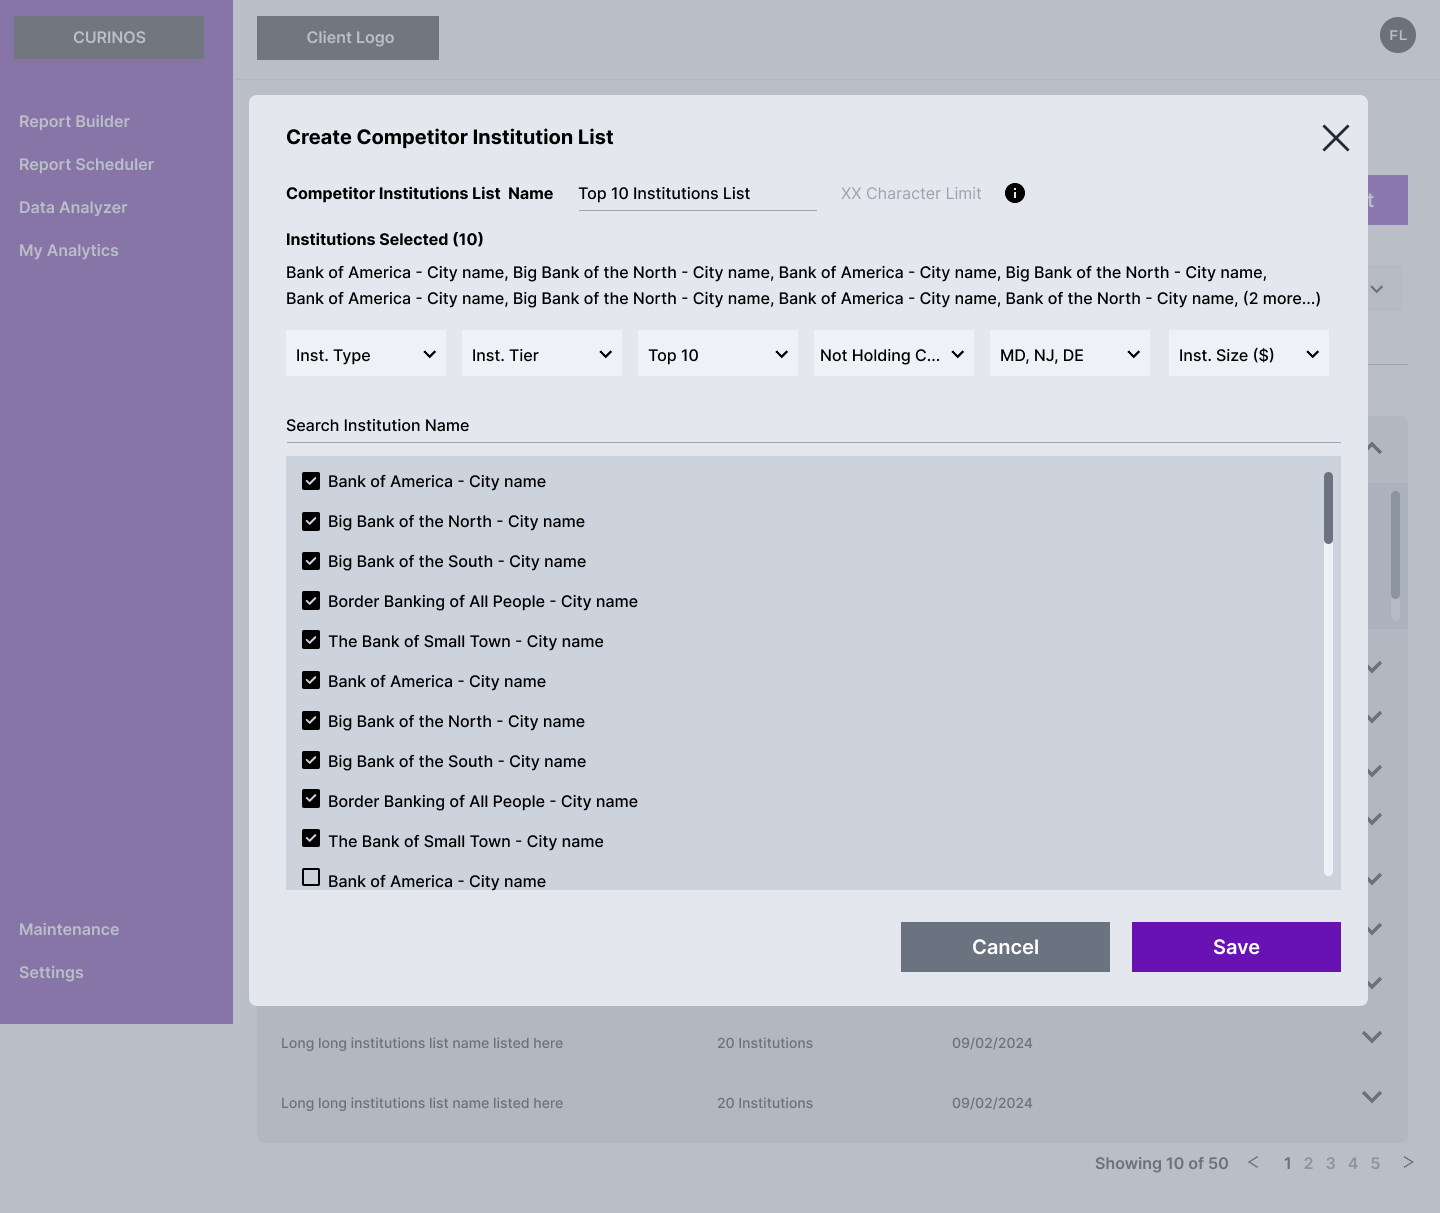Uncheck the first Big Bank of the South checkbox
Viewport: 1440px width, 1213px height.
[311, 561]
